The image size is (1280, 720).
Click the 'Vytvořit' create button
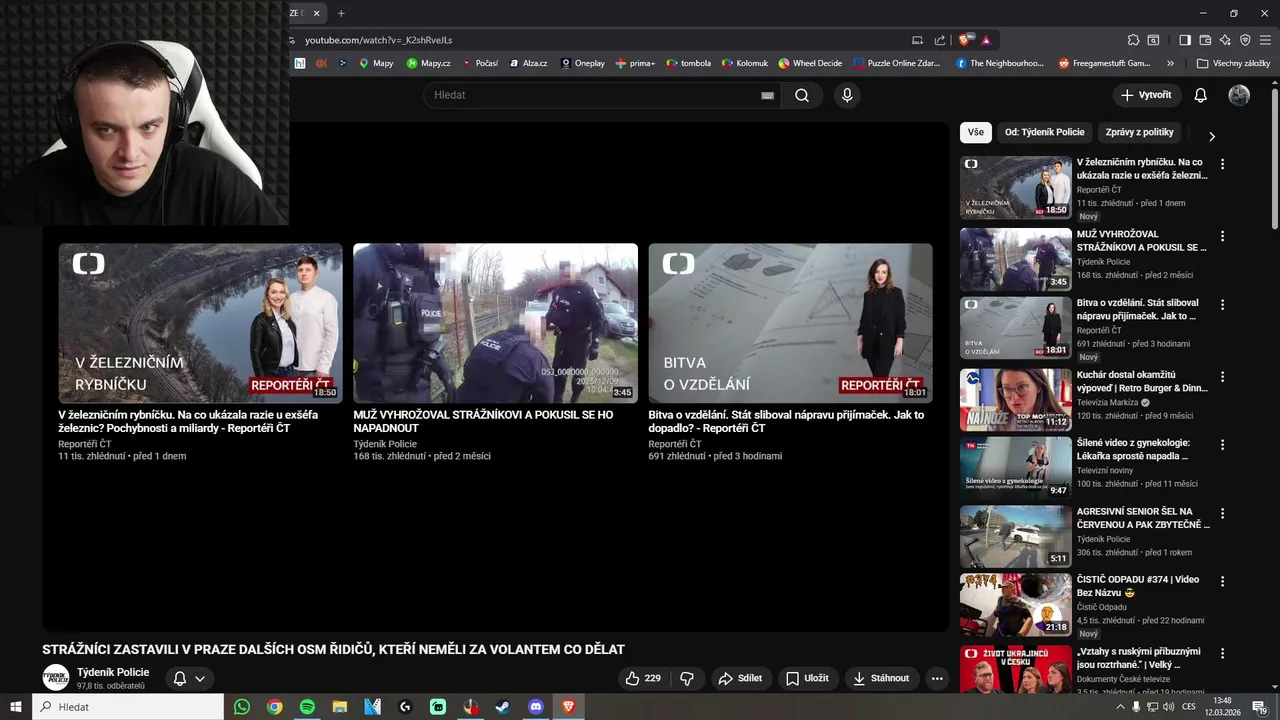[1147, 95]
